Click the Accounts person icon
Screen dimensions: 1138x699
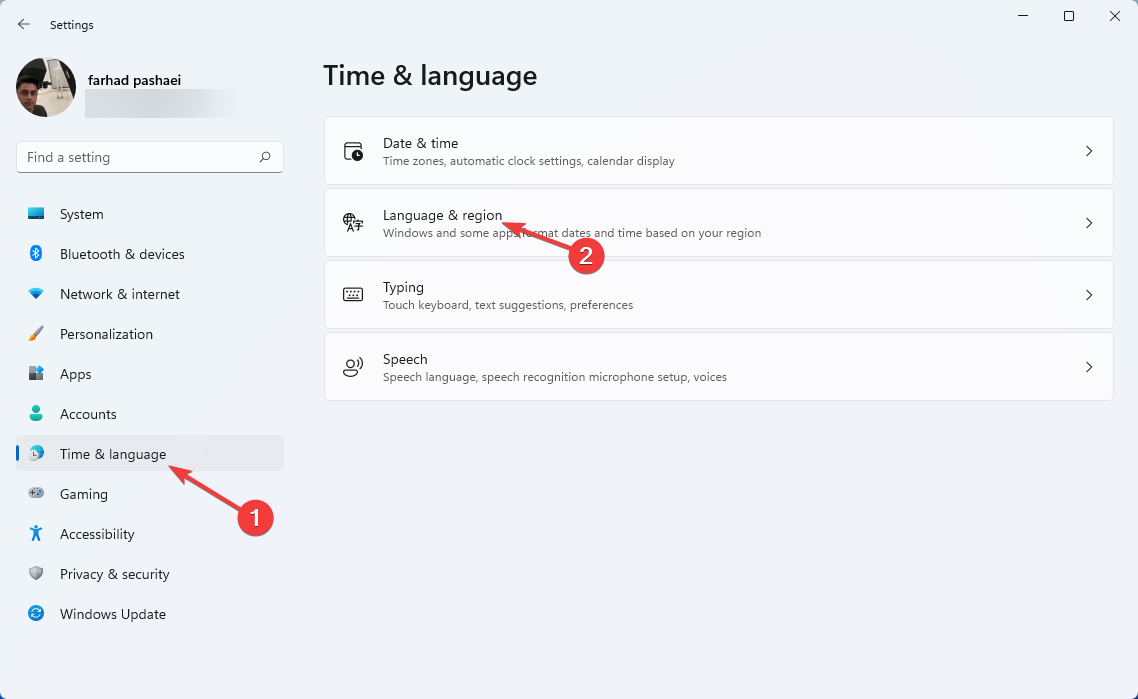click(x=36, y=413)
